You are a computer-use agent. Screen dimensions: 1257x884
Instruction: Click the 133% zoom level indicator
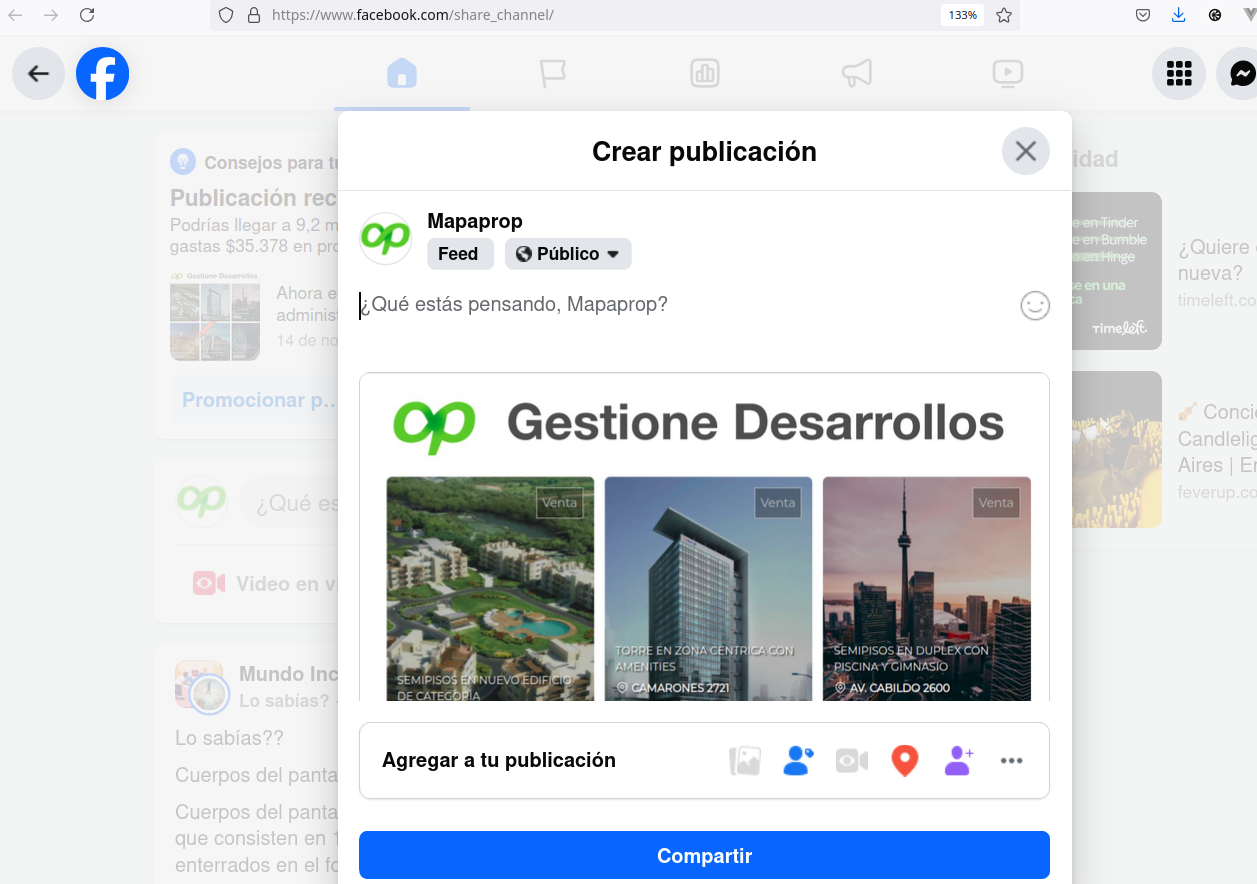click(963, 15)
